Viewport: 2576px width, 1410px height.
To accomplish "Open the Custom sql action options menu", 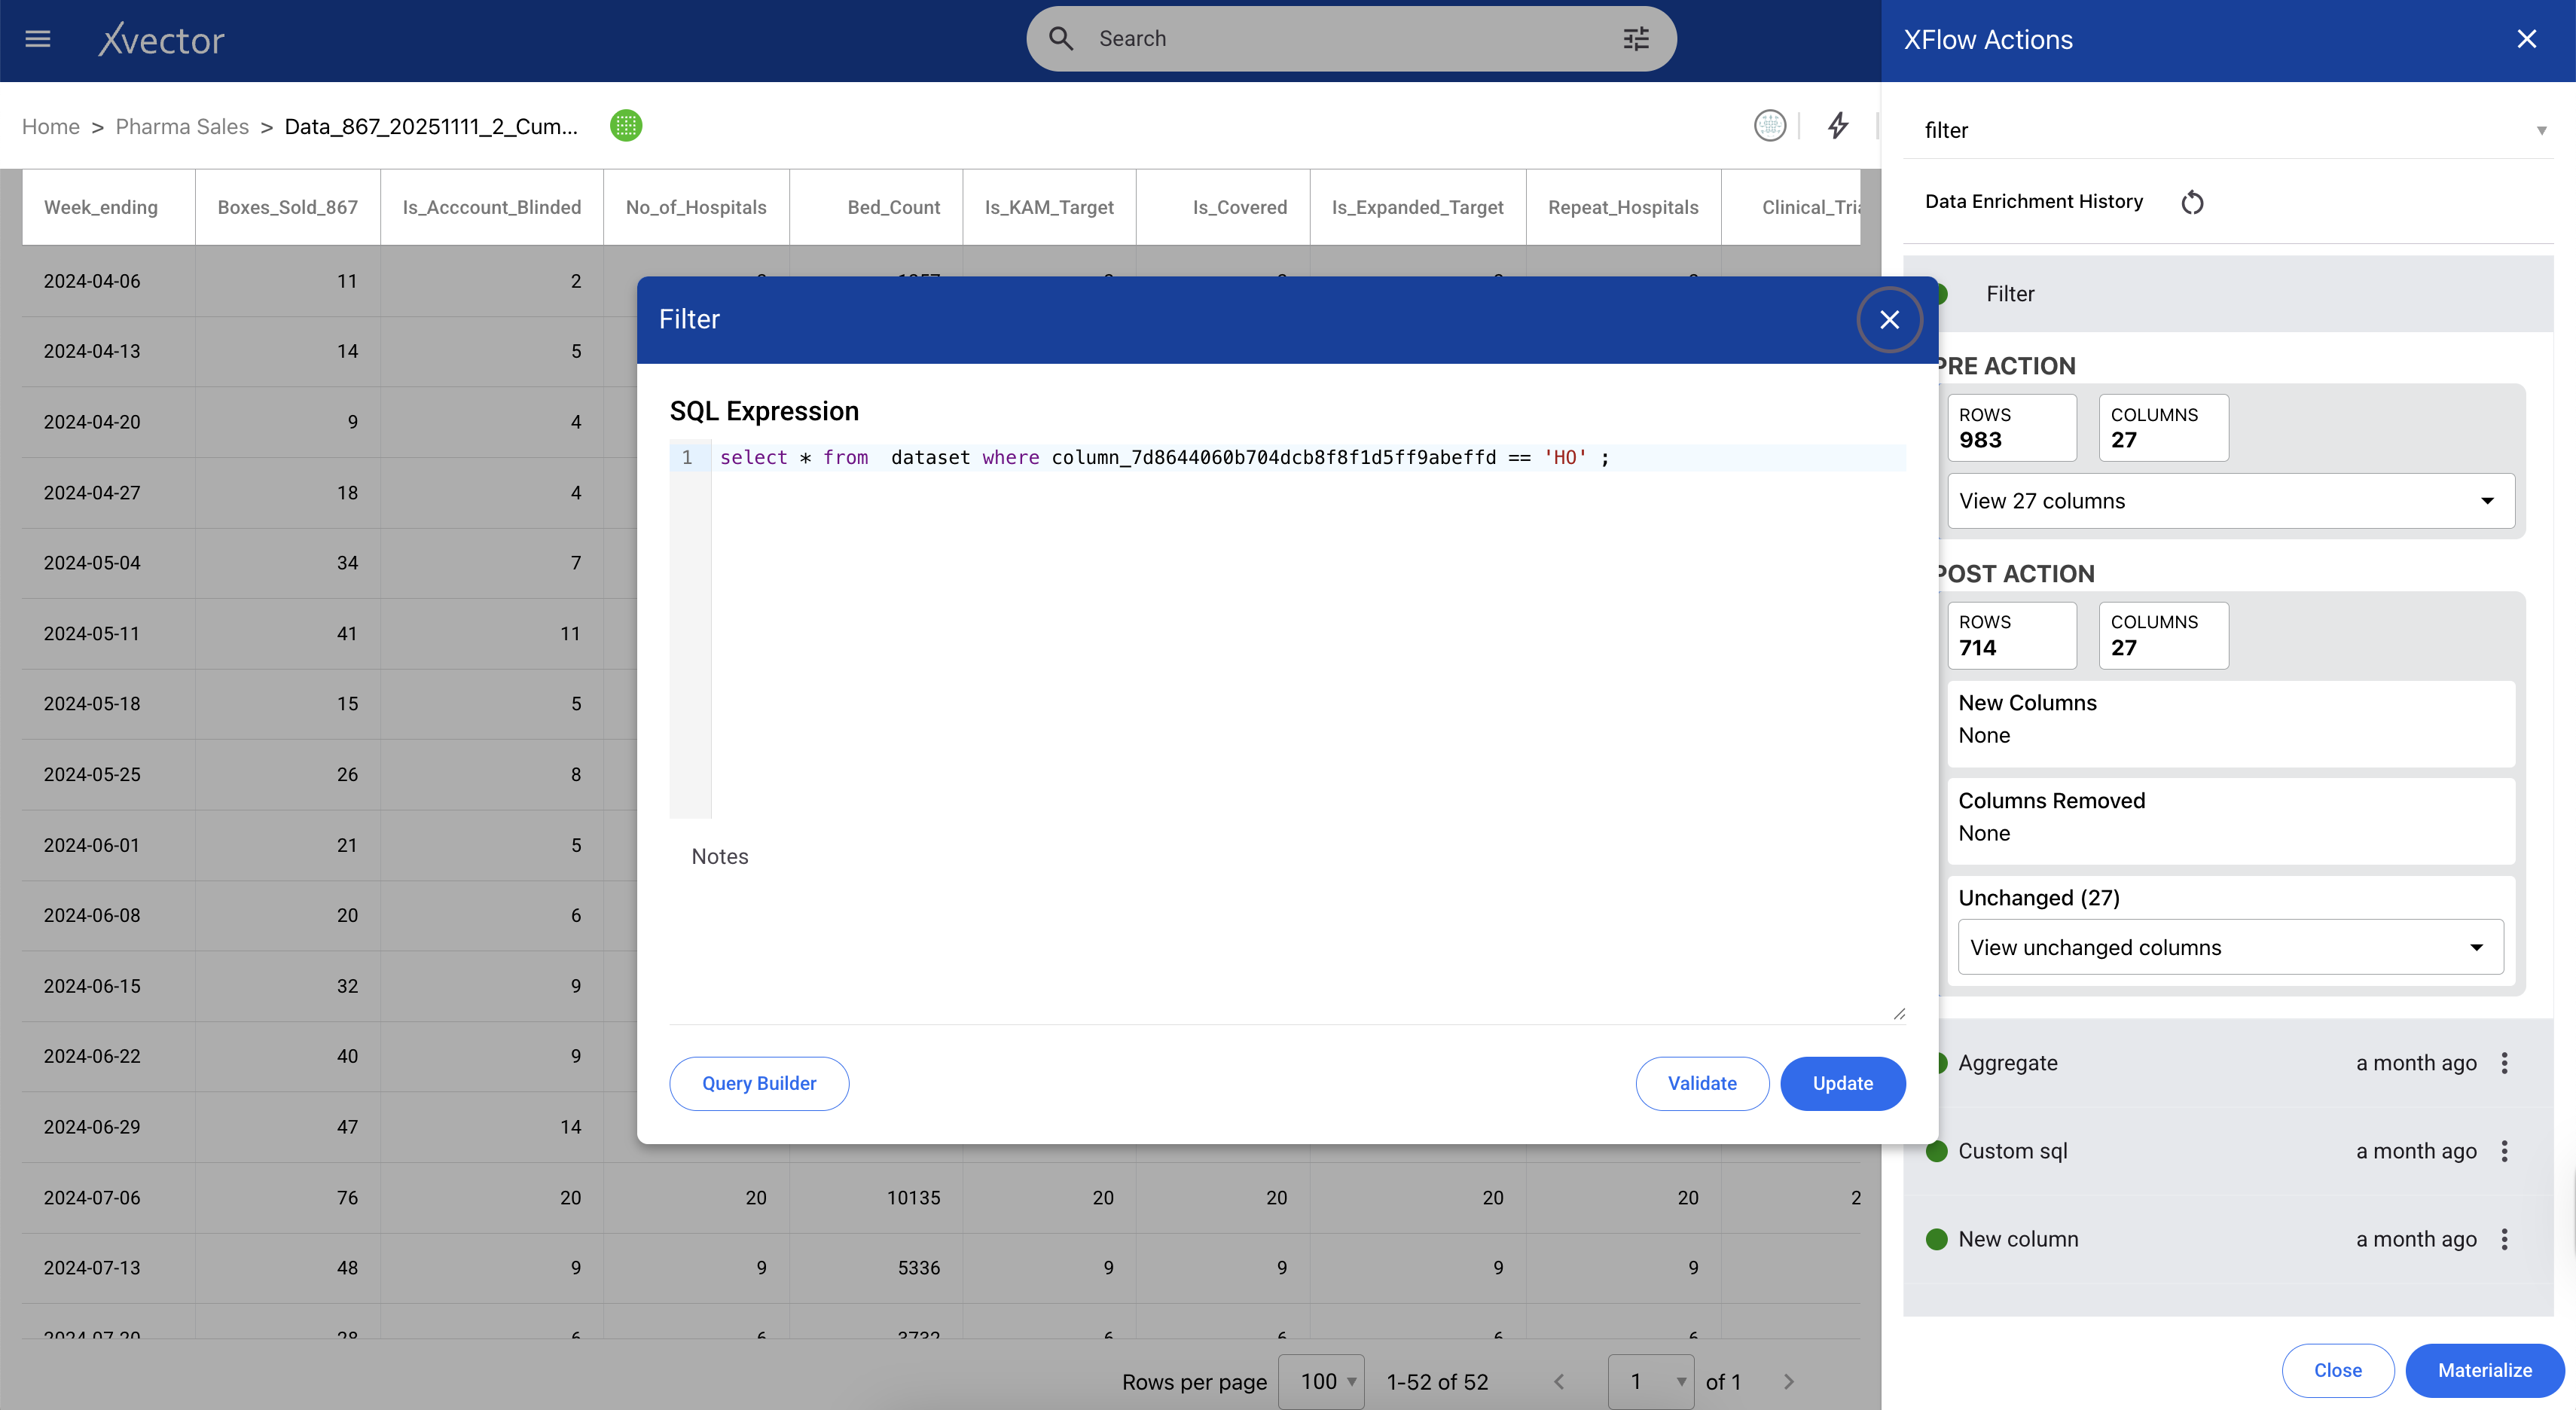I will tap(2505, 1151).
